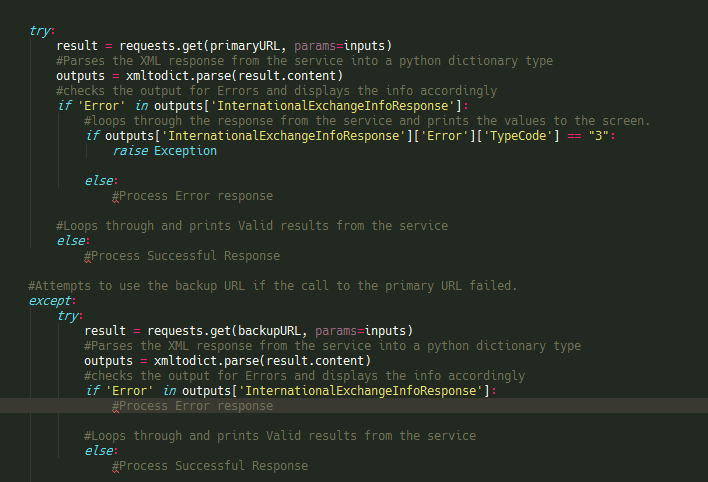Click the nested 'try' under except
708x482 pixels.
(x=67, y=316)
